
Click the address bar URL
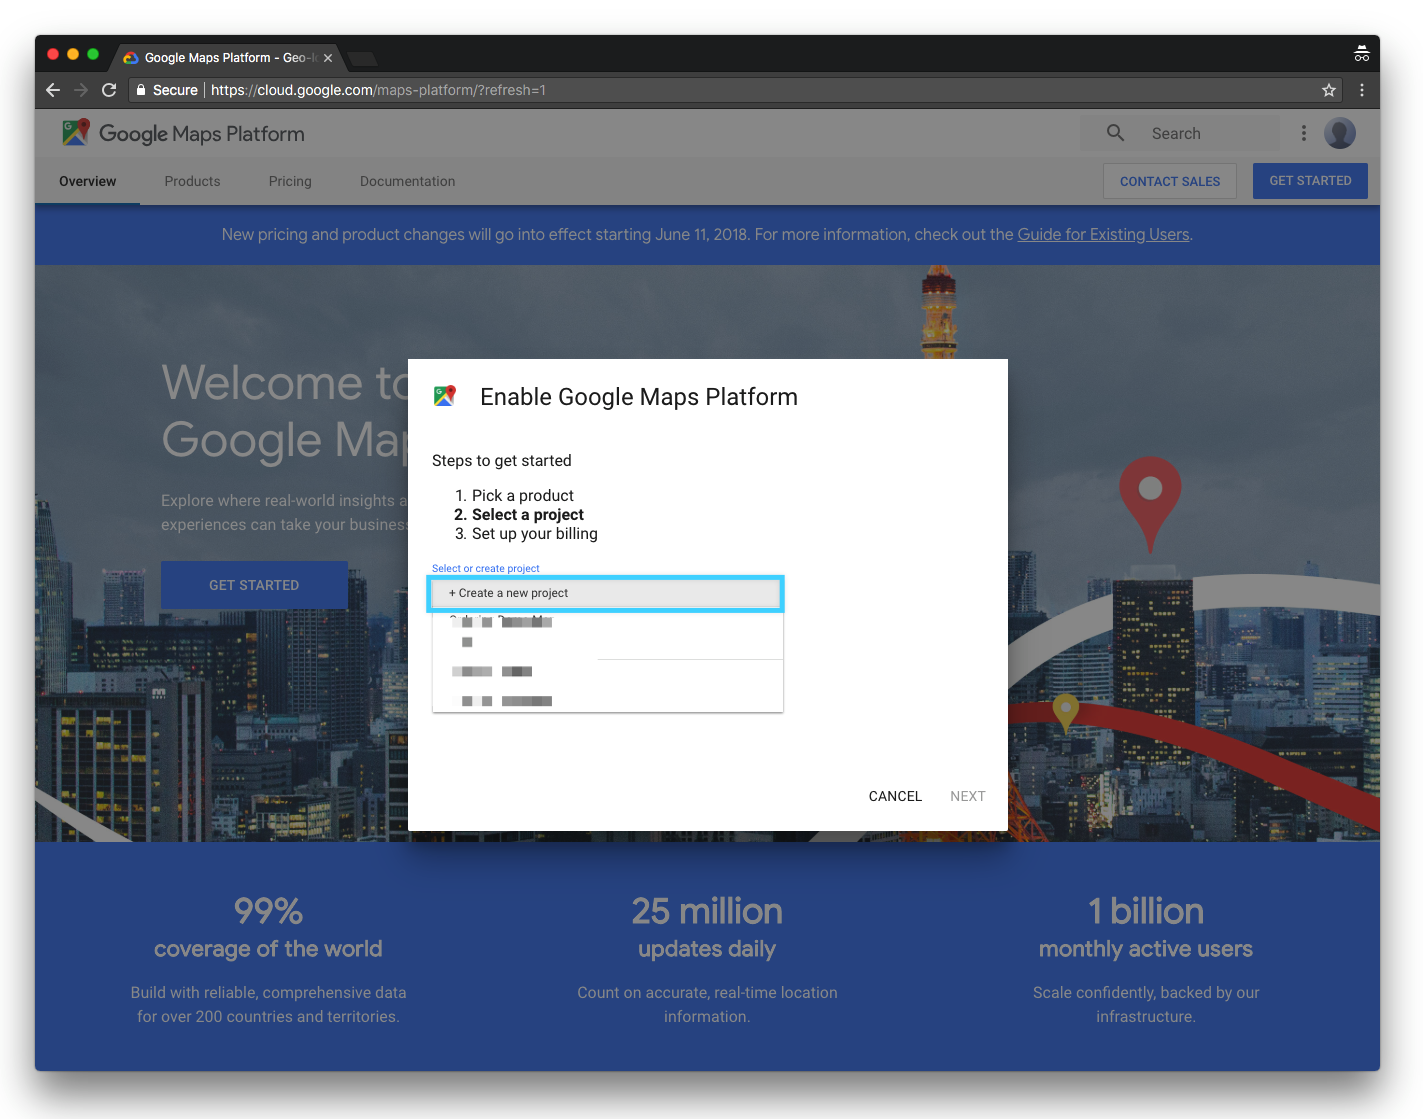click(378, 90)
